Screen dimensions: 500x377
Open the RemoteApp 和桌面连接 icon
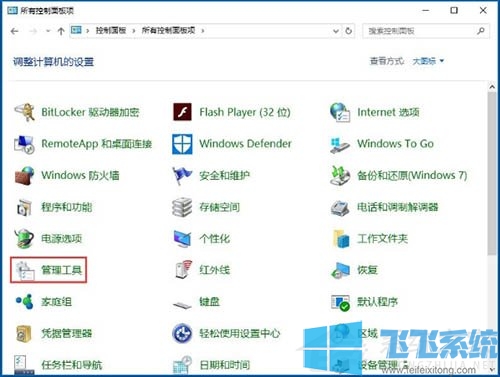click(24, 144)
